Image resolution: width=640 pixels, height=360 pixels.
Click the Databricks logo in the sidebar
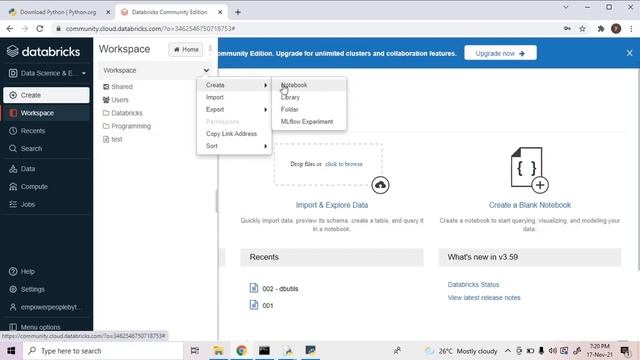[43, 51]
